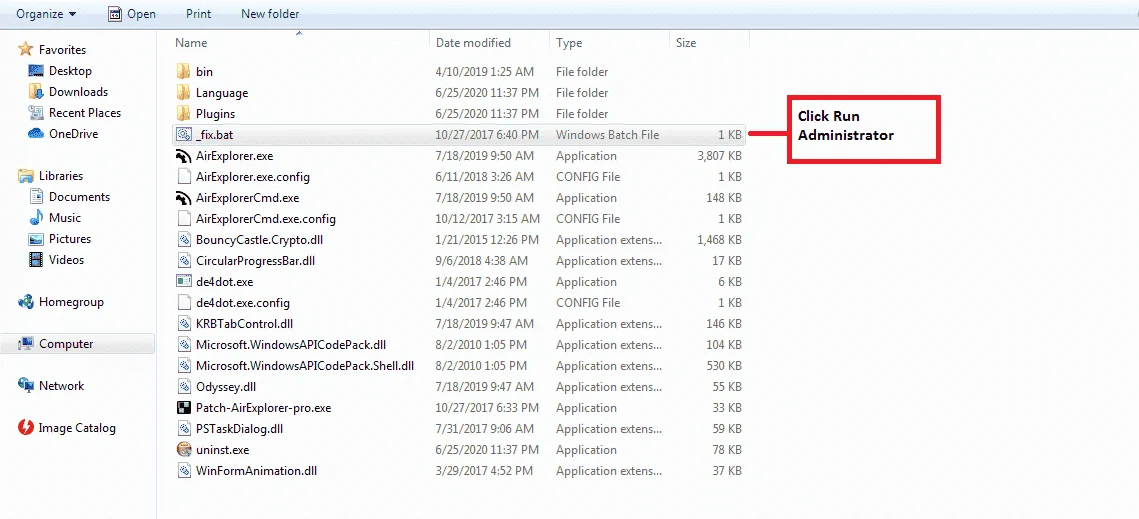
Task: Sort by Size column header
Action: click(x=686, y=43)
